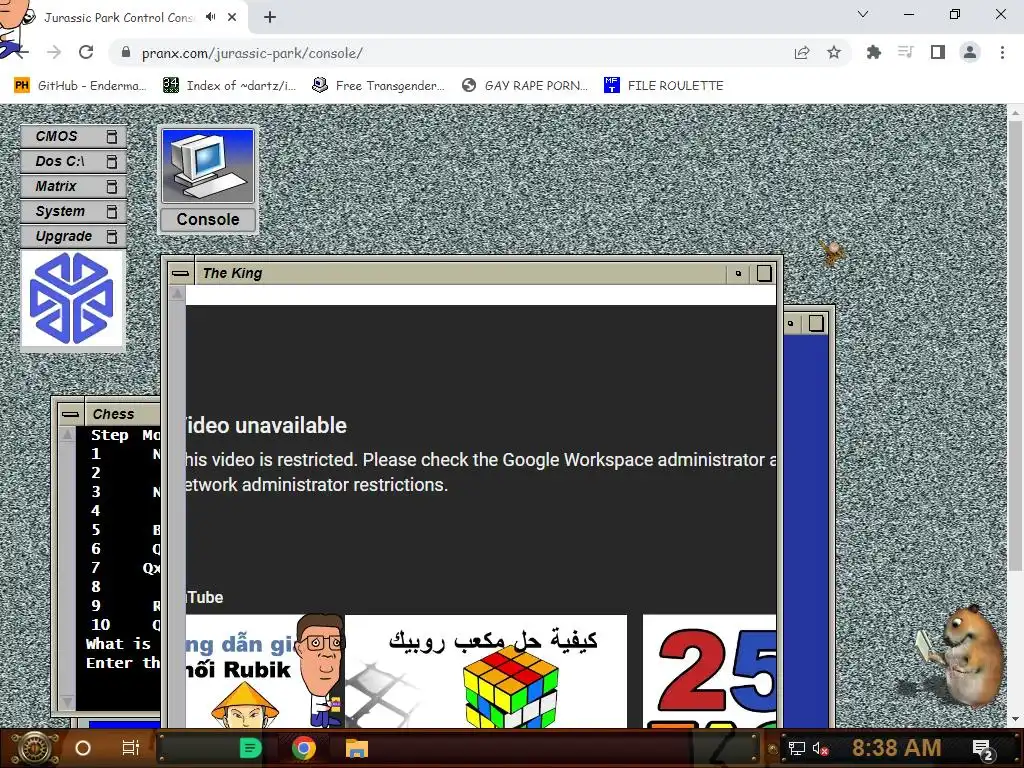
Task: Share this page icon
Action: point(802,53)
